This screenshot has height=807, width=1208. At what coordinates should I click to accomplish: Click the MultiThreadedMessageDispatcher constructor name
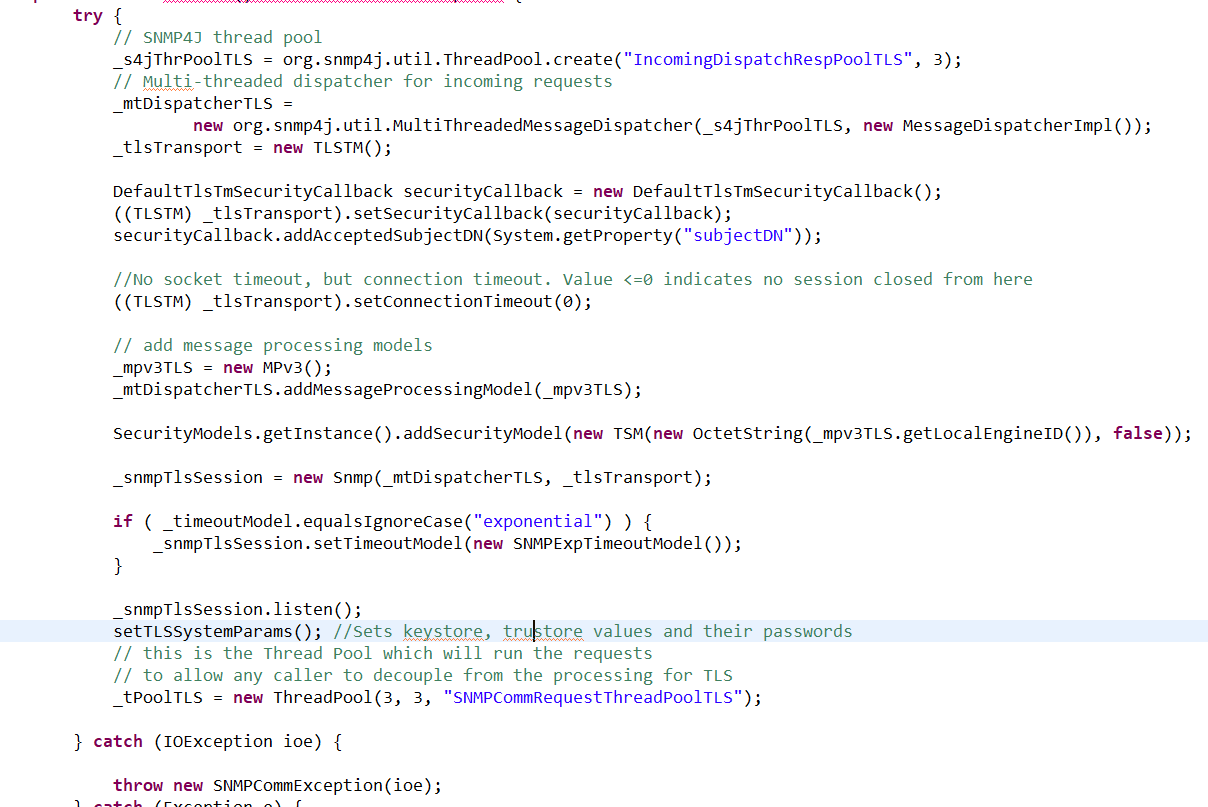tap(543, 125)
